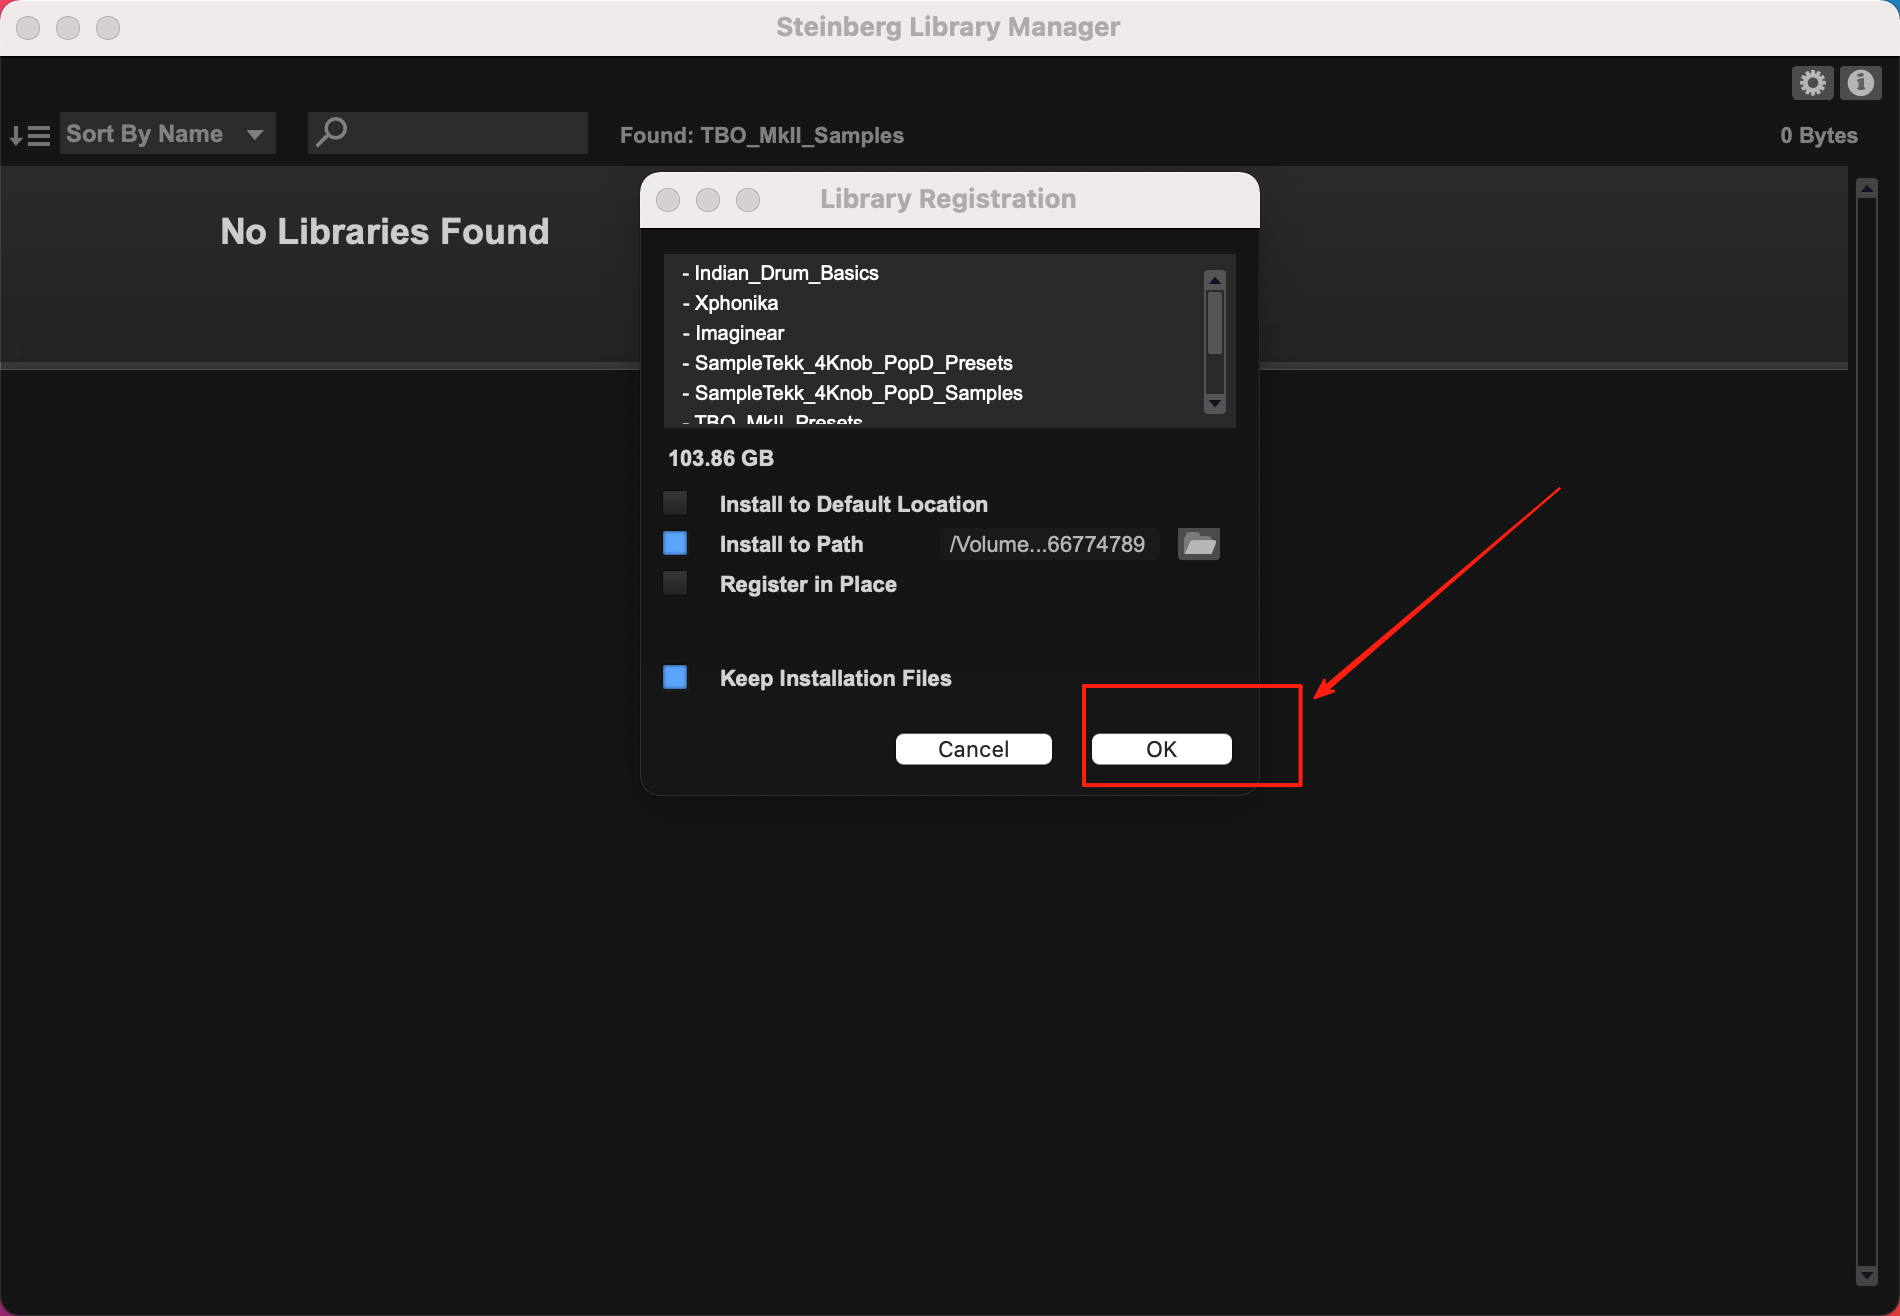
Task: Click the 103.86 GB size text
Action: [x=721, y=458]
